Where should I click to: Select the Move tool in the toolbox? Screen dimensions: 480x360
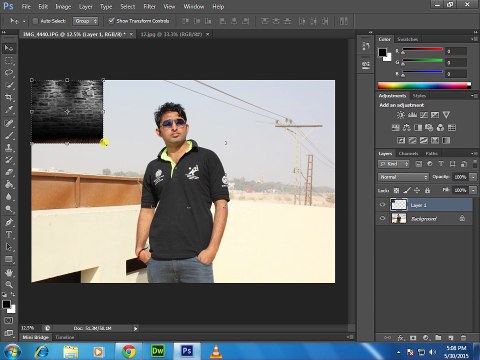pos(9,48)
